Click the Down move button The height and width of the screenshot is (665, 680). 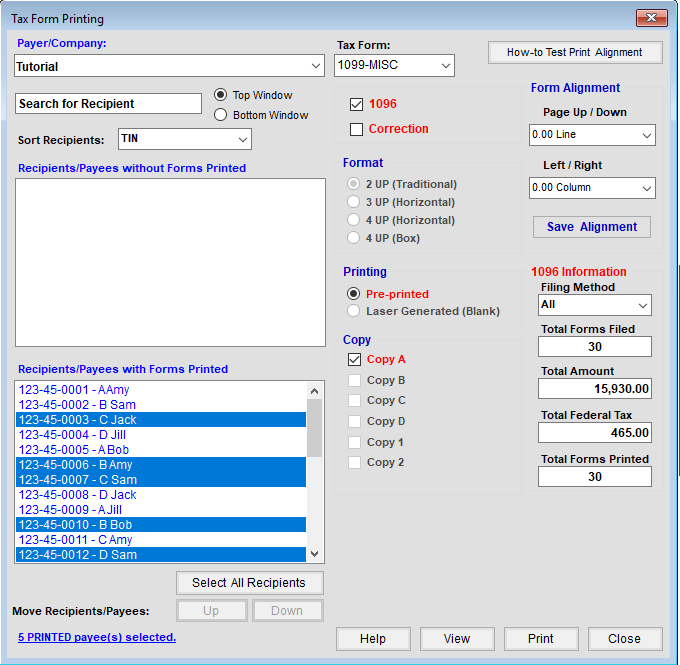288,610
